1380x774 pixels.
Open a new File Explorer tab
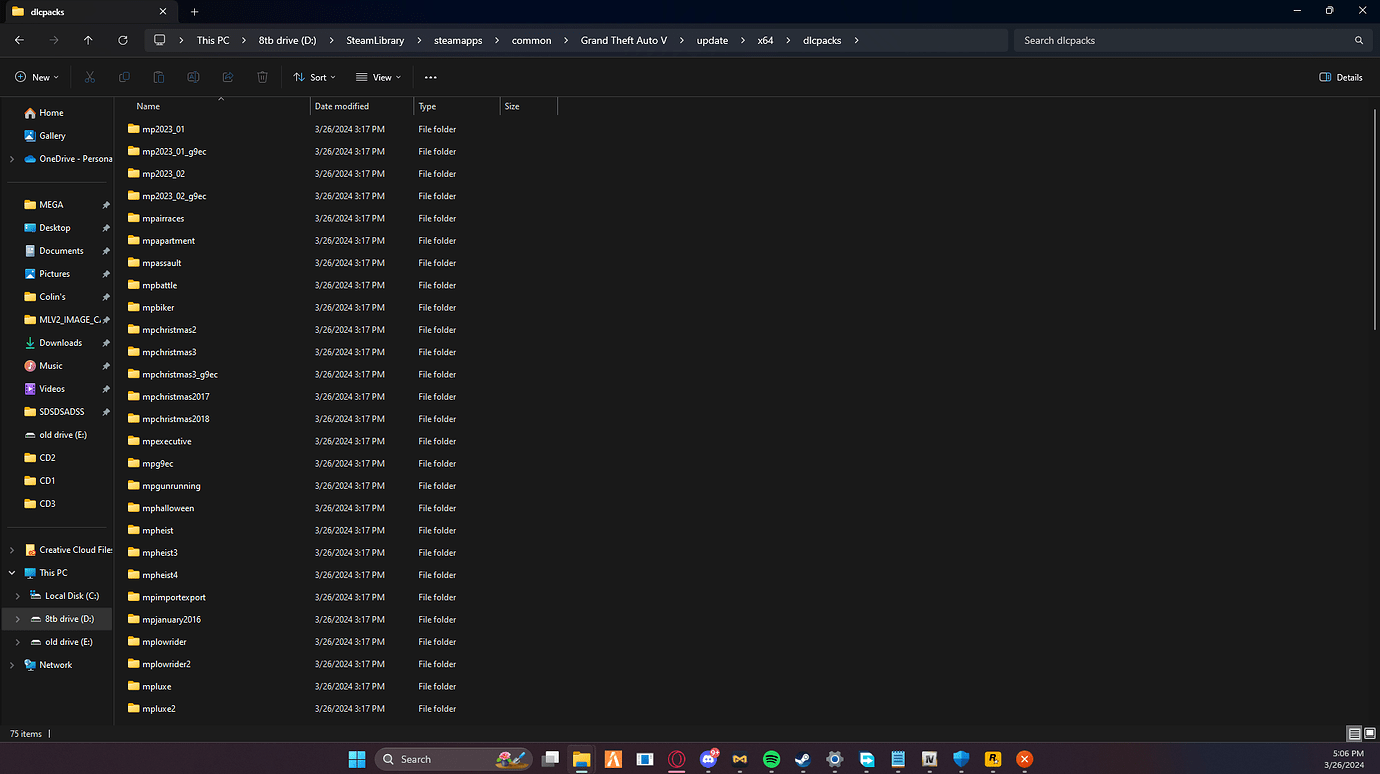(195, 12)
